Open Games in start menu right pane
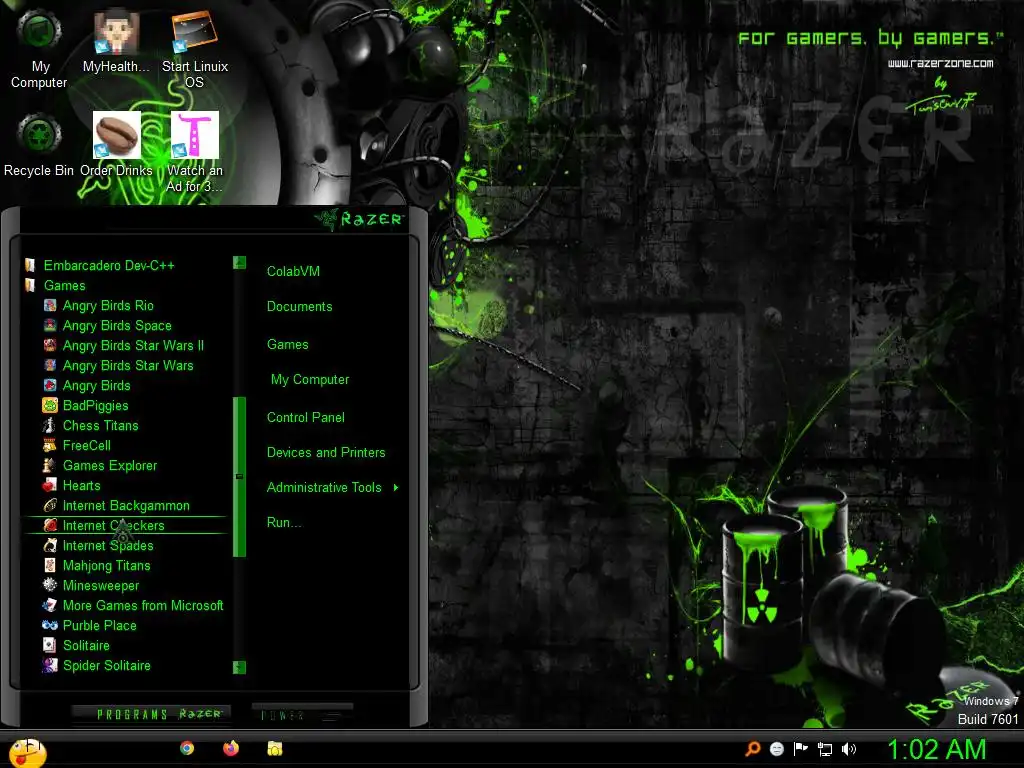The image size is (1024, 768). tap(287, 344)
